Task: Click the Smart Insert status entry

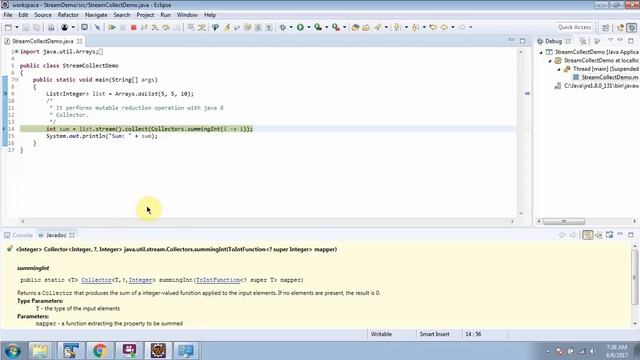Action: point(434,334)
